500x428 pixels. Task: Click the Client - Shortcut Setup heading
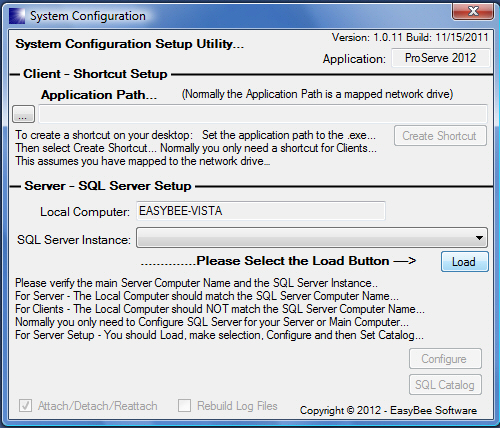(x=95, y=74)
